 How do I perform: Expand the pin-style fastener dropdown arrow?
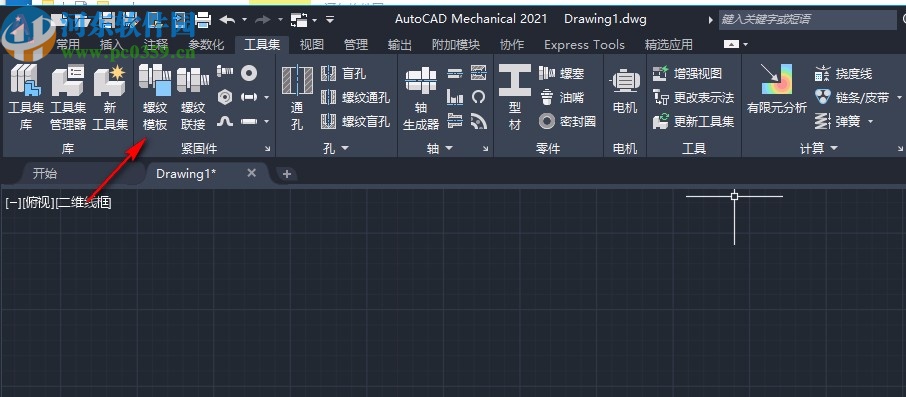pyautogui.click(x=266, y=97)
